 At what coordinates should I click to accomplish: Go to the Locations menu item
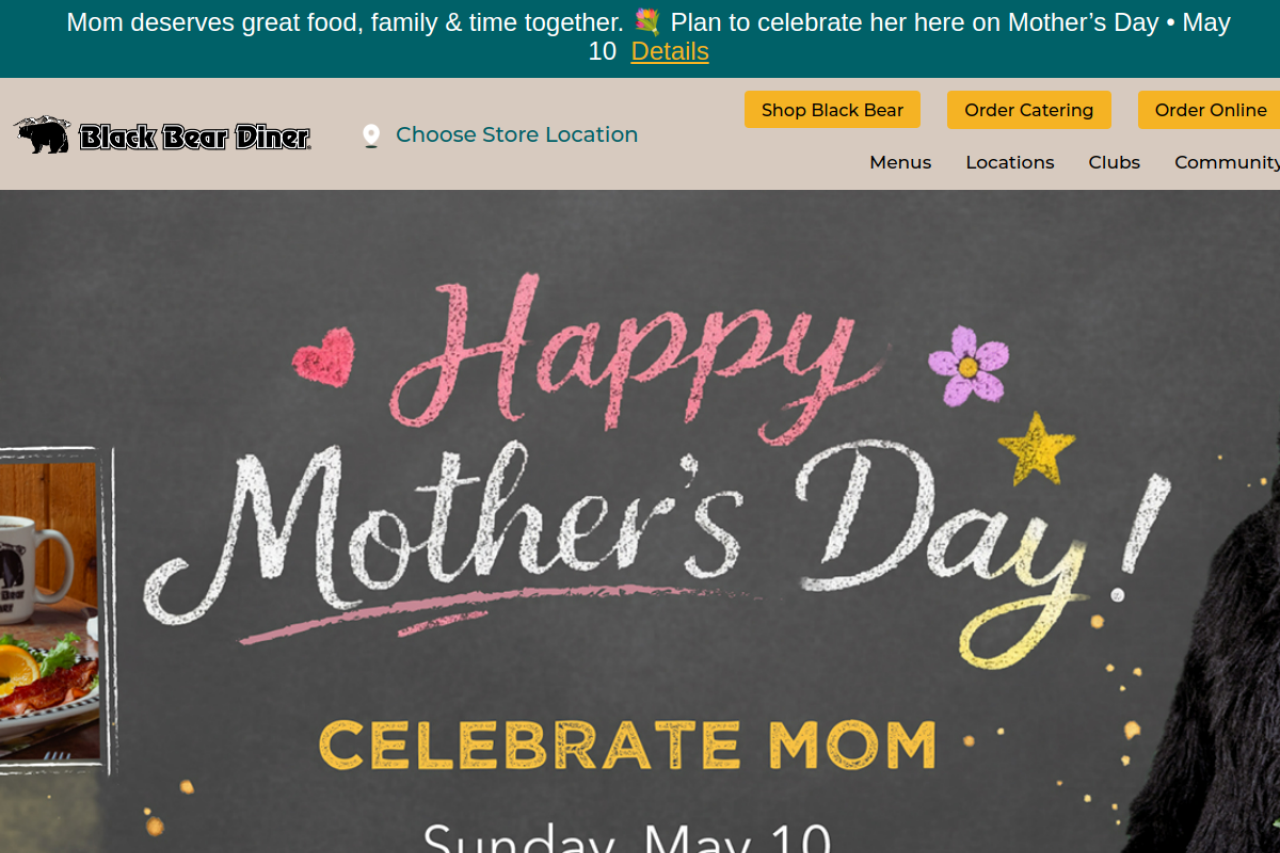[1009, 162]
